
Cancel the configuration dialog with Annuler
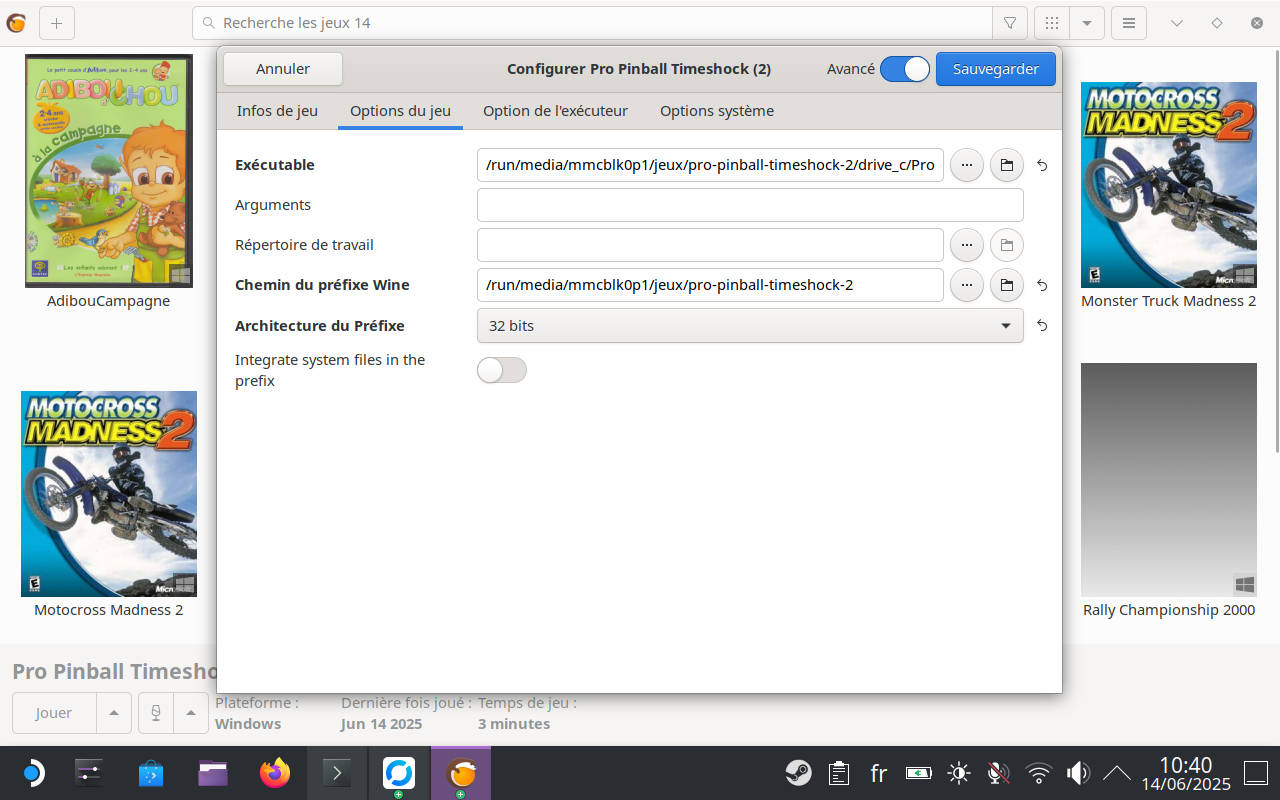pos(283,69)
